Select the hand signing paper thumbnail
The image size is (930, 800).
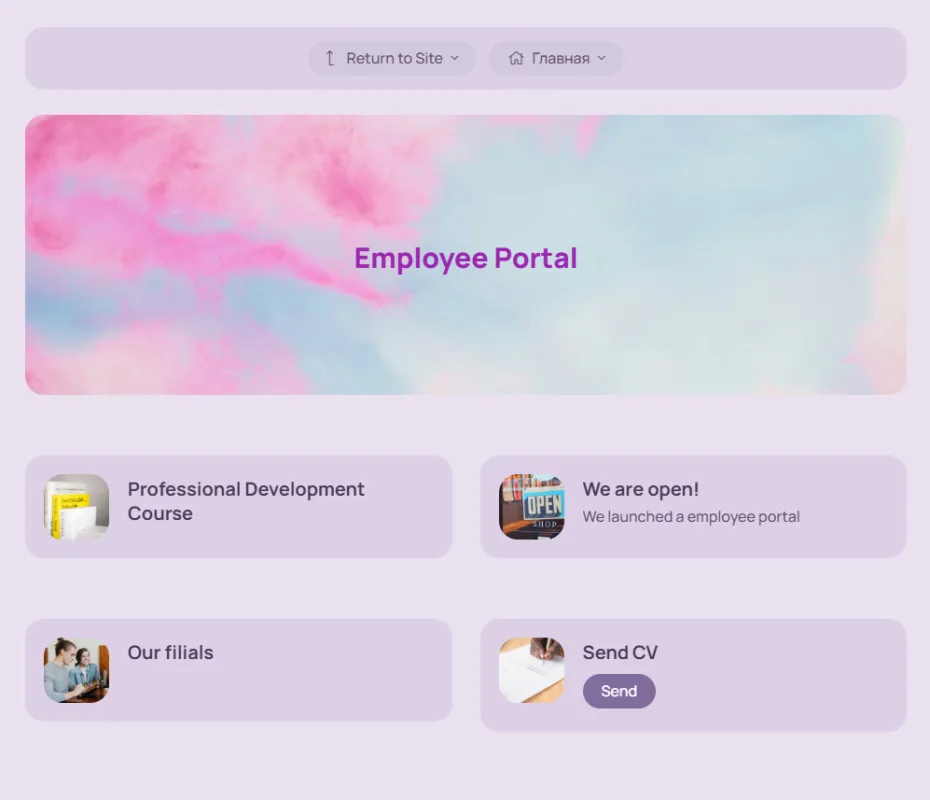[531, 670]
